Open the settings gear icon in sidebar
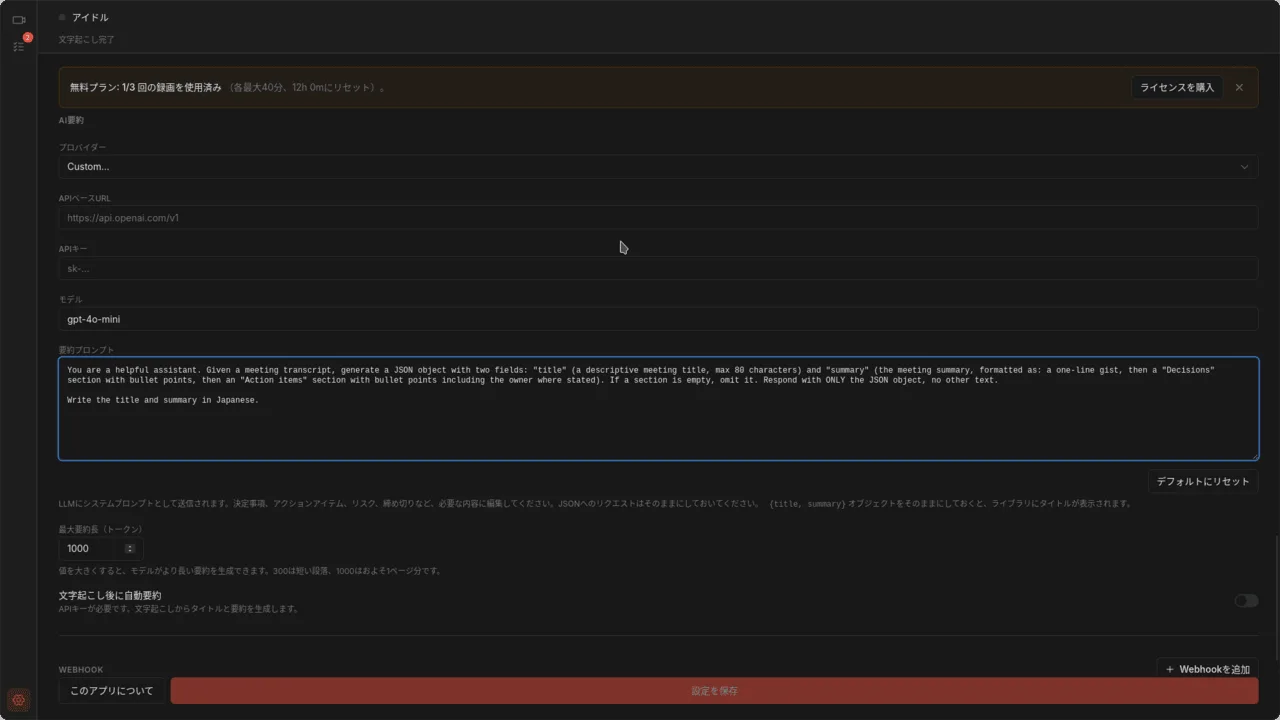The width and height of the screenshot is (1280, 720). click(x=18, y=700)
